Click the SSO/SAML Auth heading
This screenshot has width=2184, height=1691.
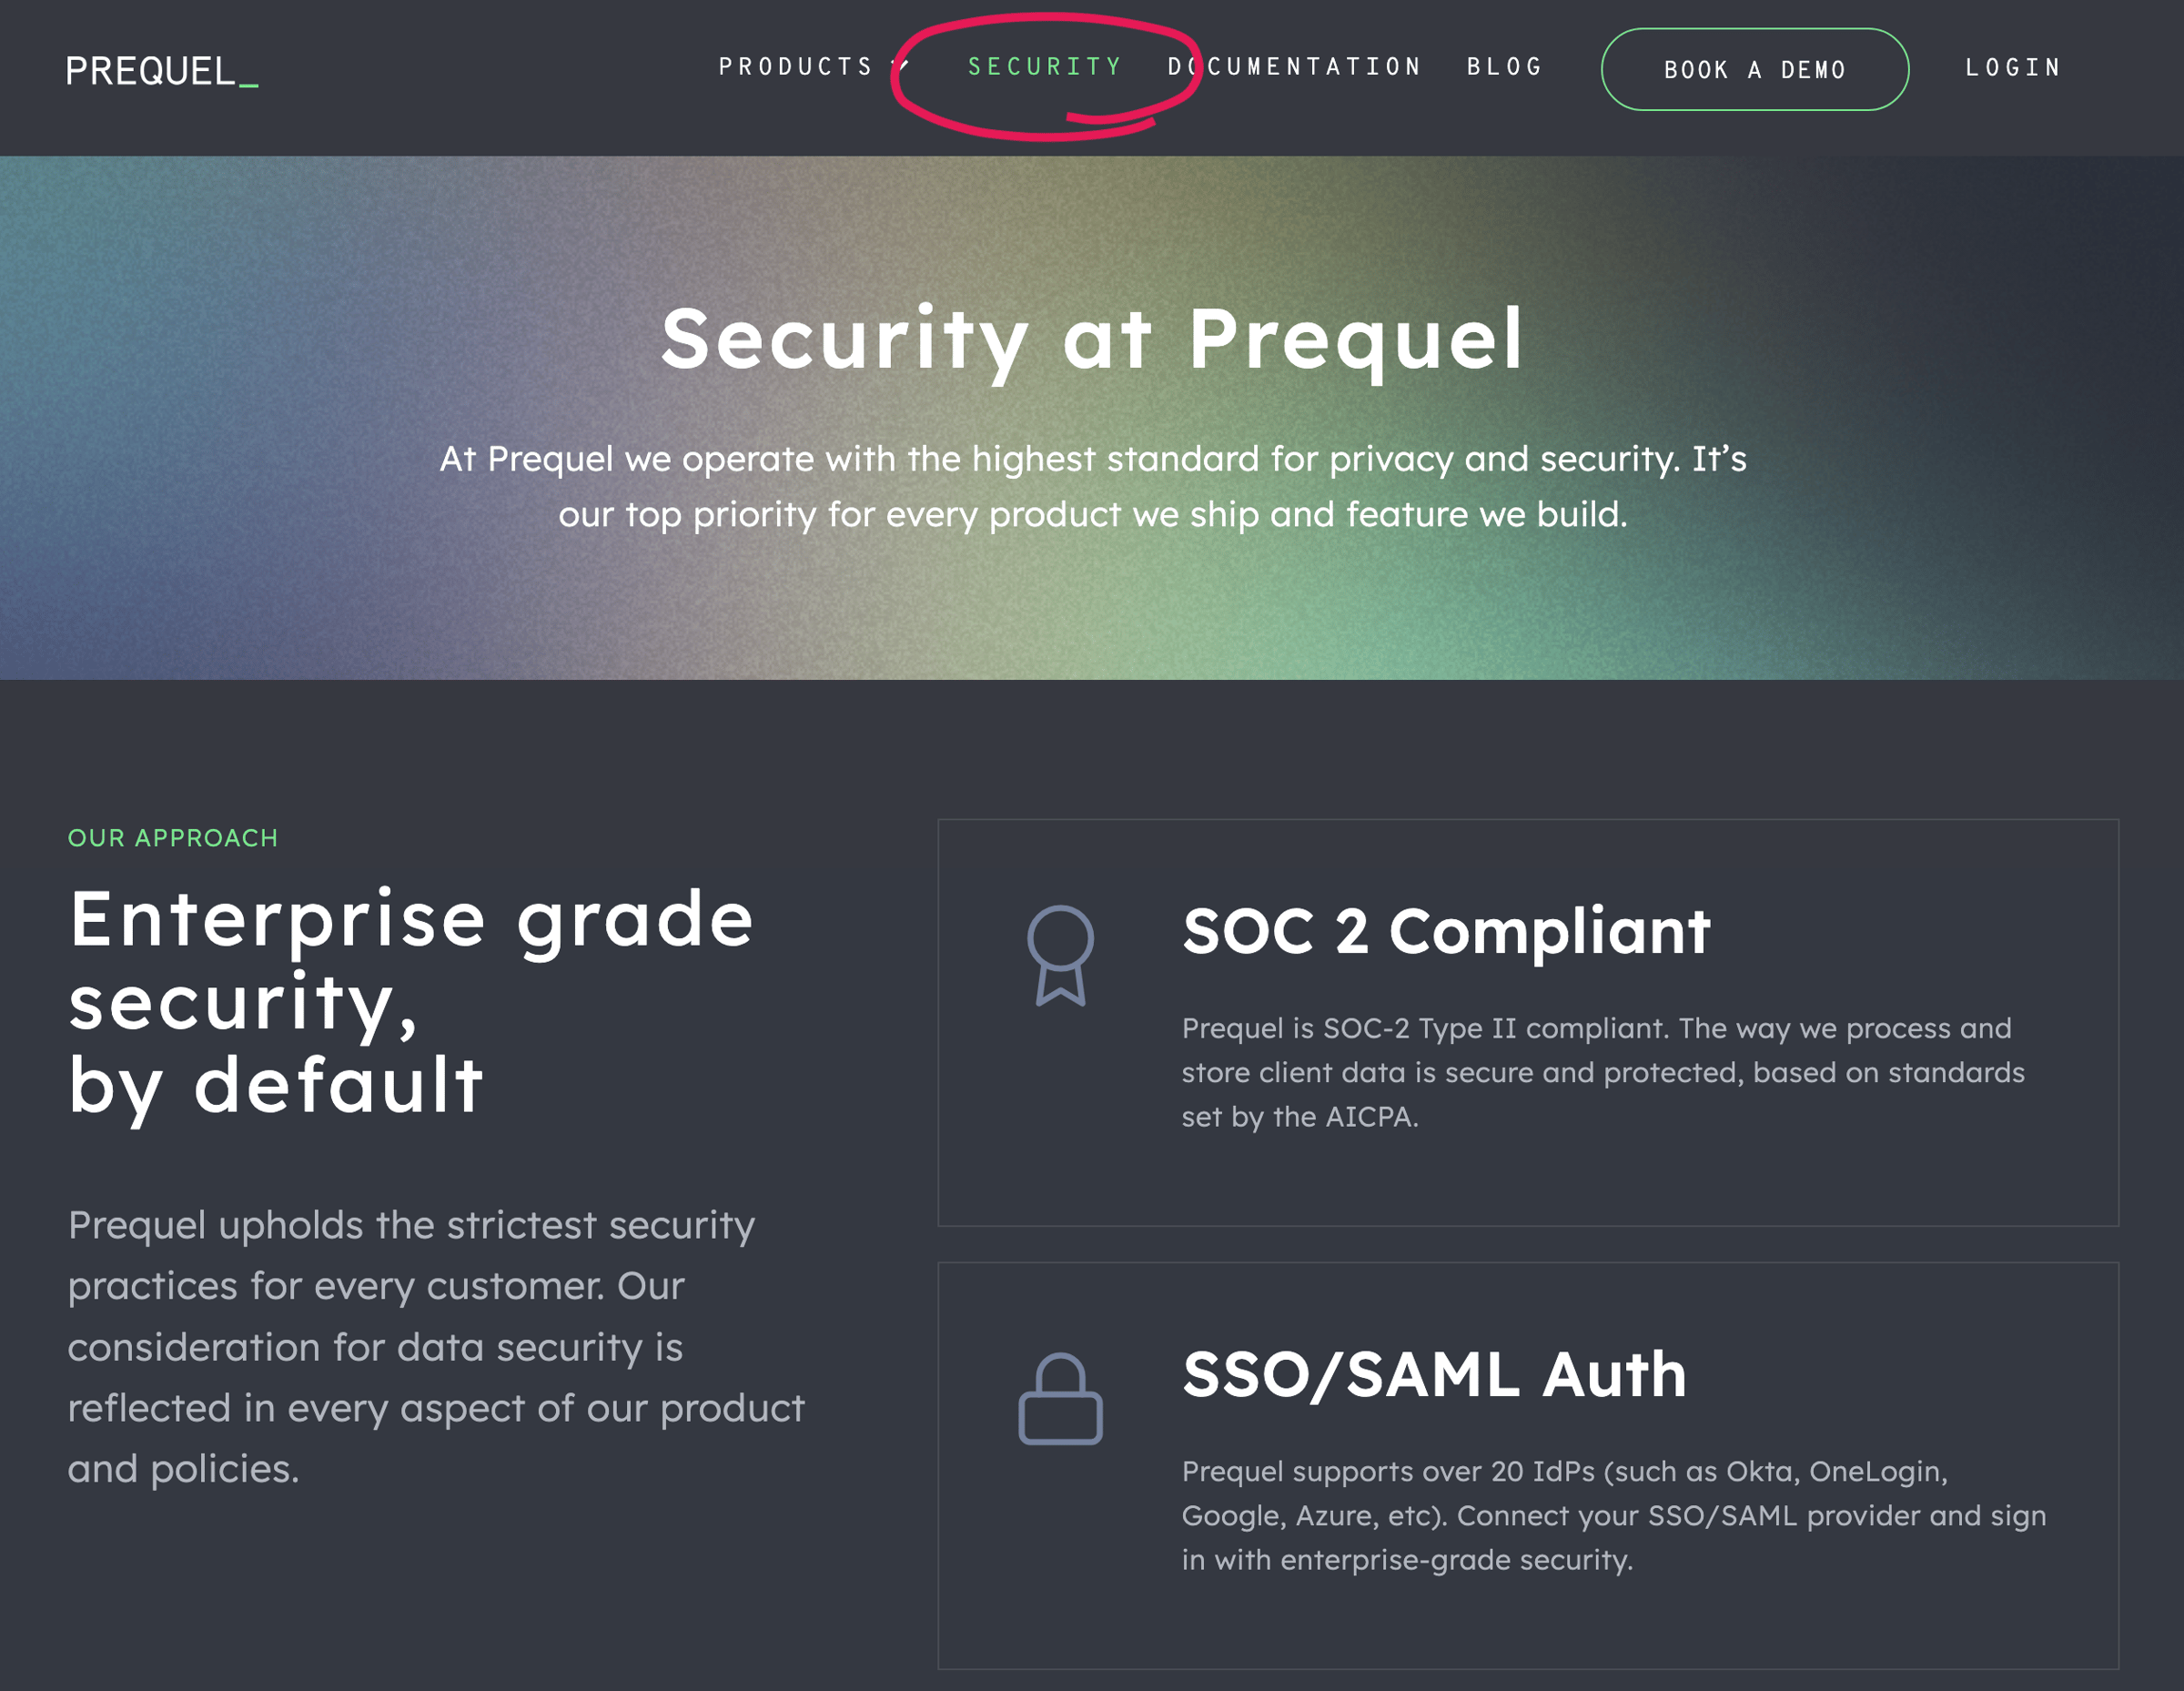1434,1374
